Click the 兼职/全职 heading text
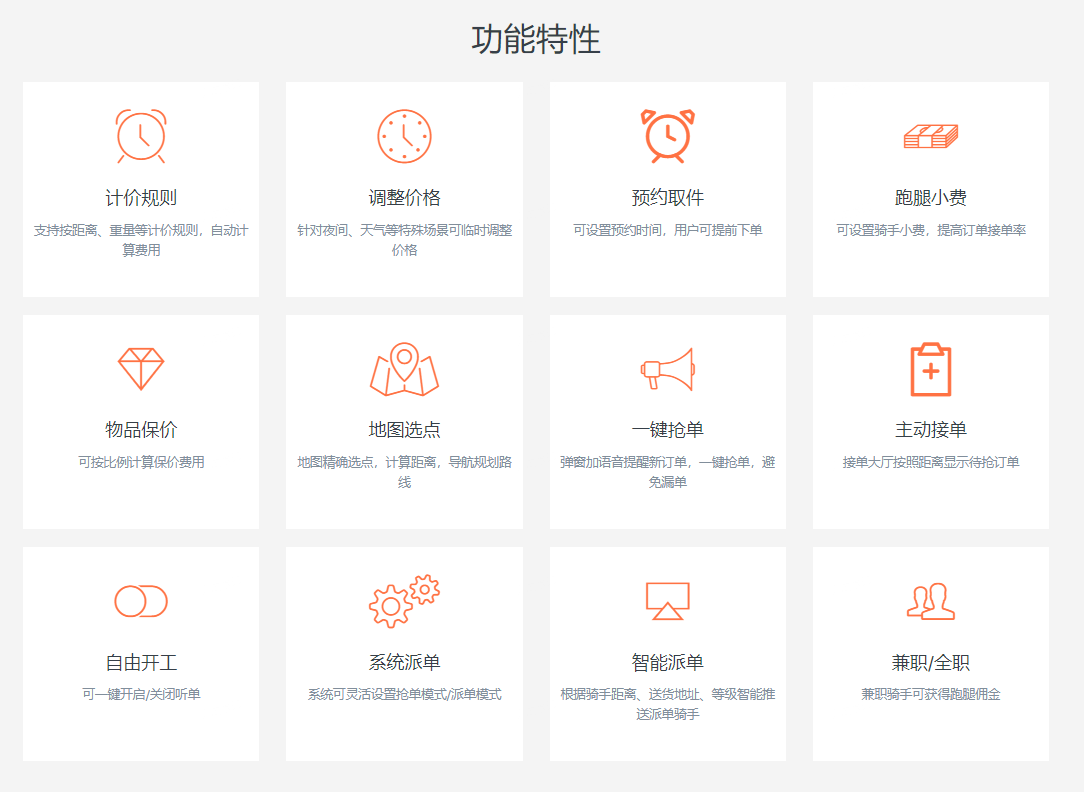Image resolution: width=1084 pixels, height=792 pixels. pos(930,663)
